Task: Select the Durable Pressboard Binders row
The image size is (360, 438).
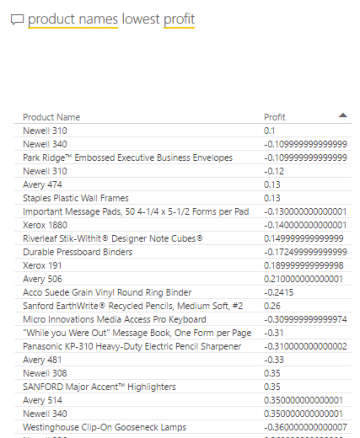Action: coord(183,252)
